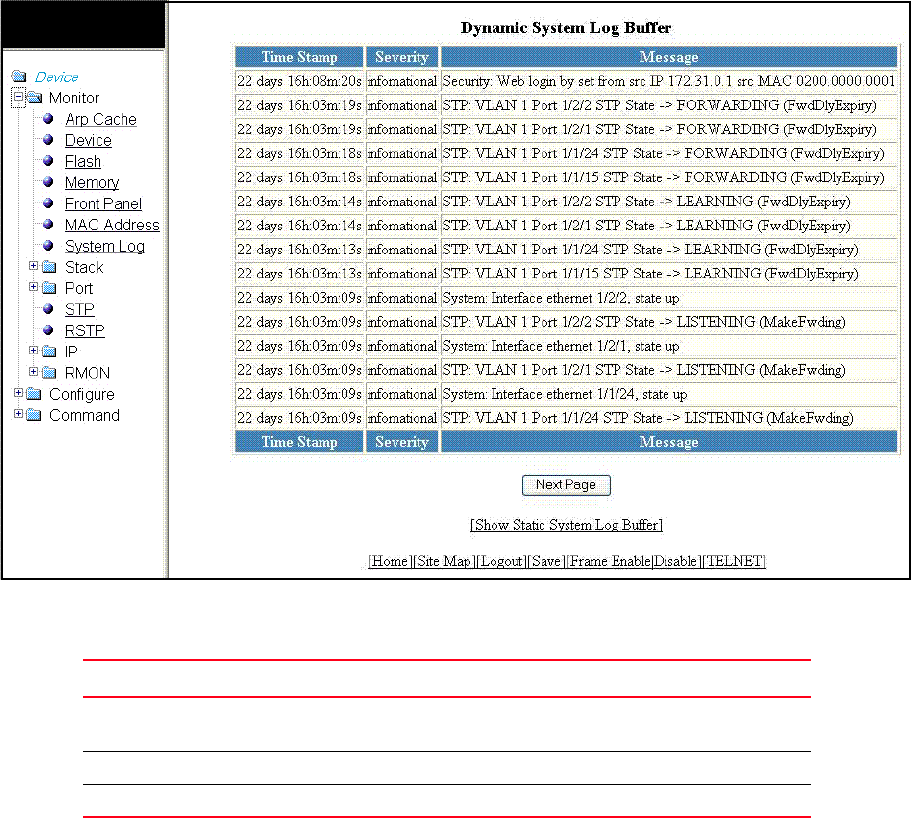Click the Configure folder icon

pos(34,394)
